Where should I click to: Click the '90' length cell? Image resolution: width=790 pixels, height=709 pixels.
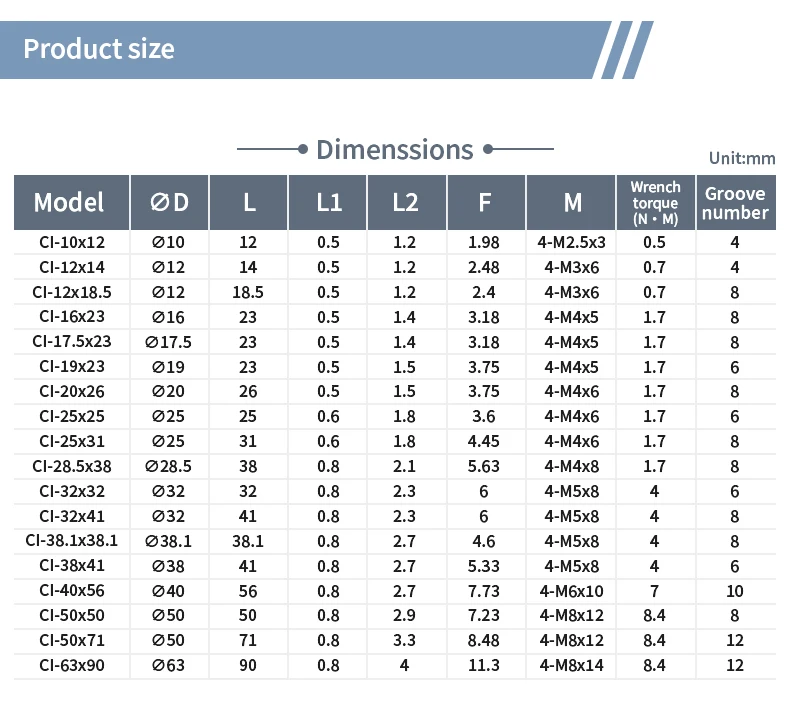(248, 666)
